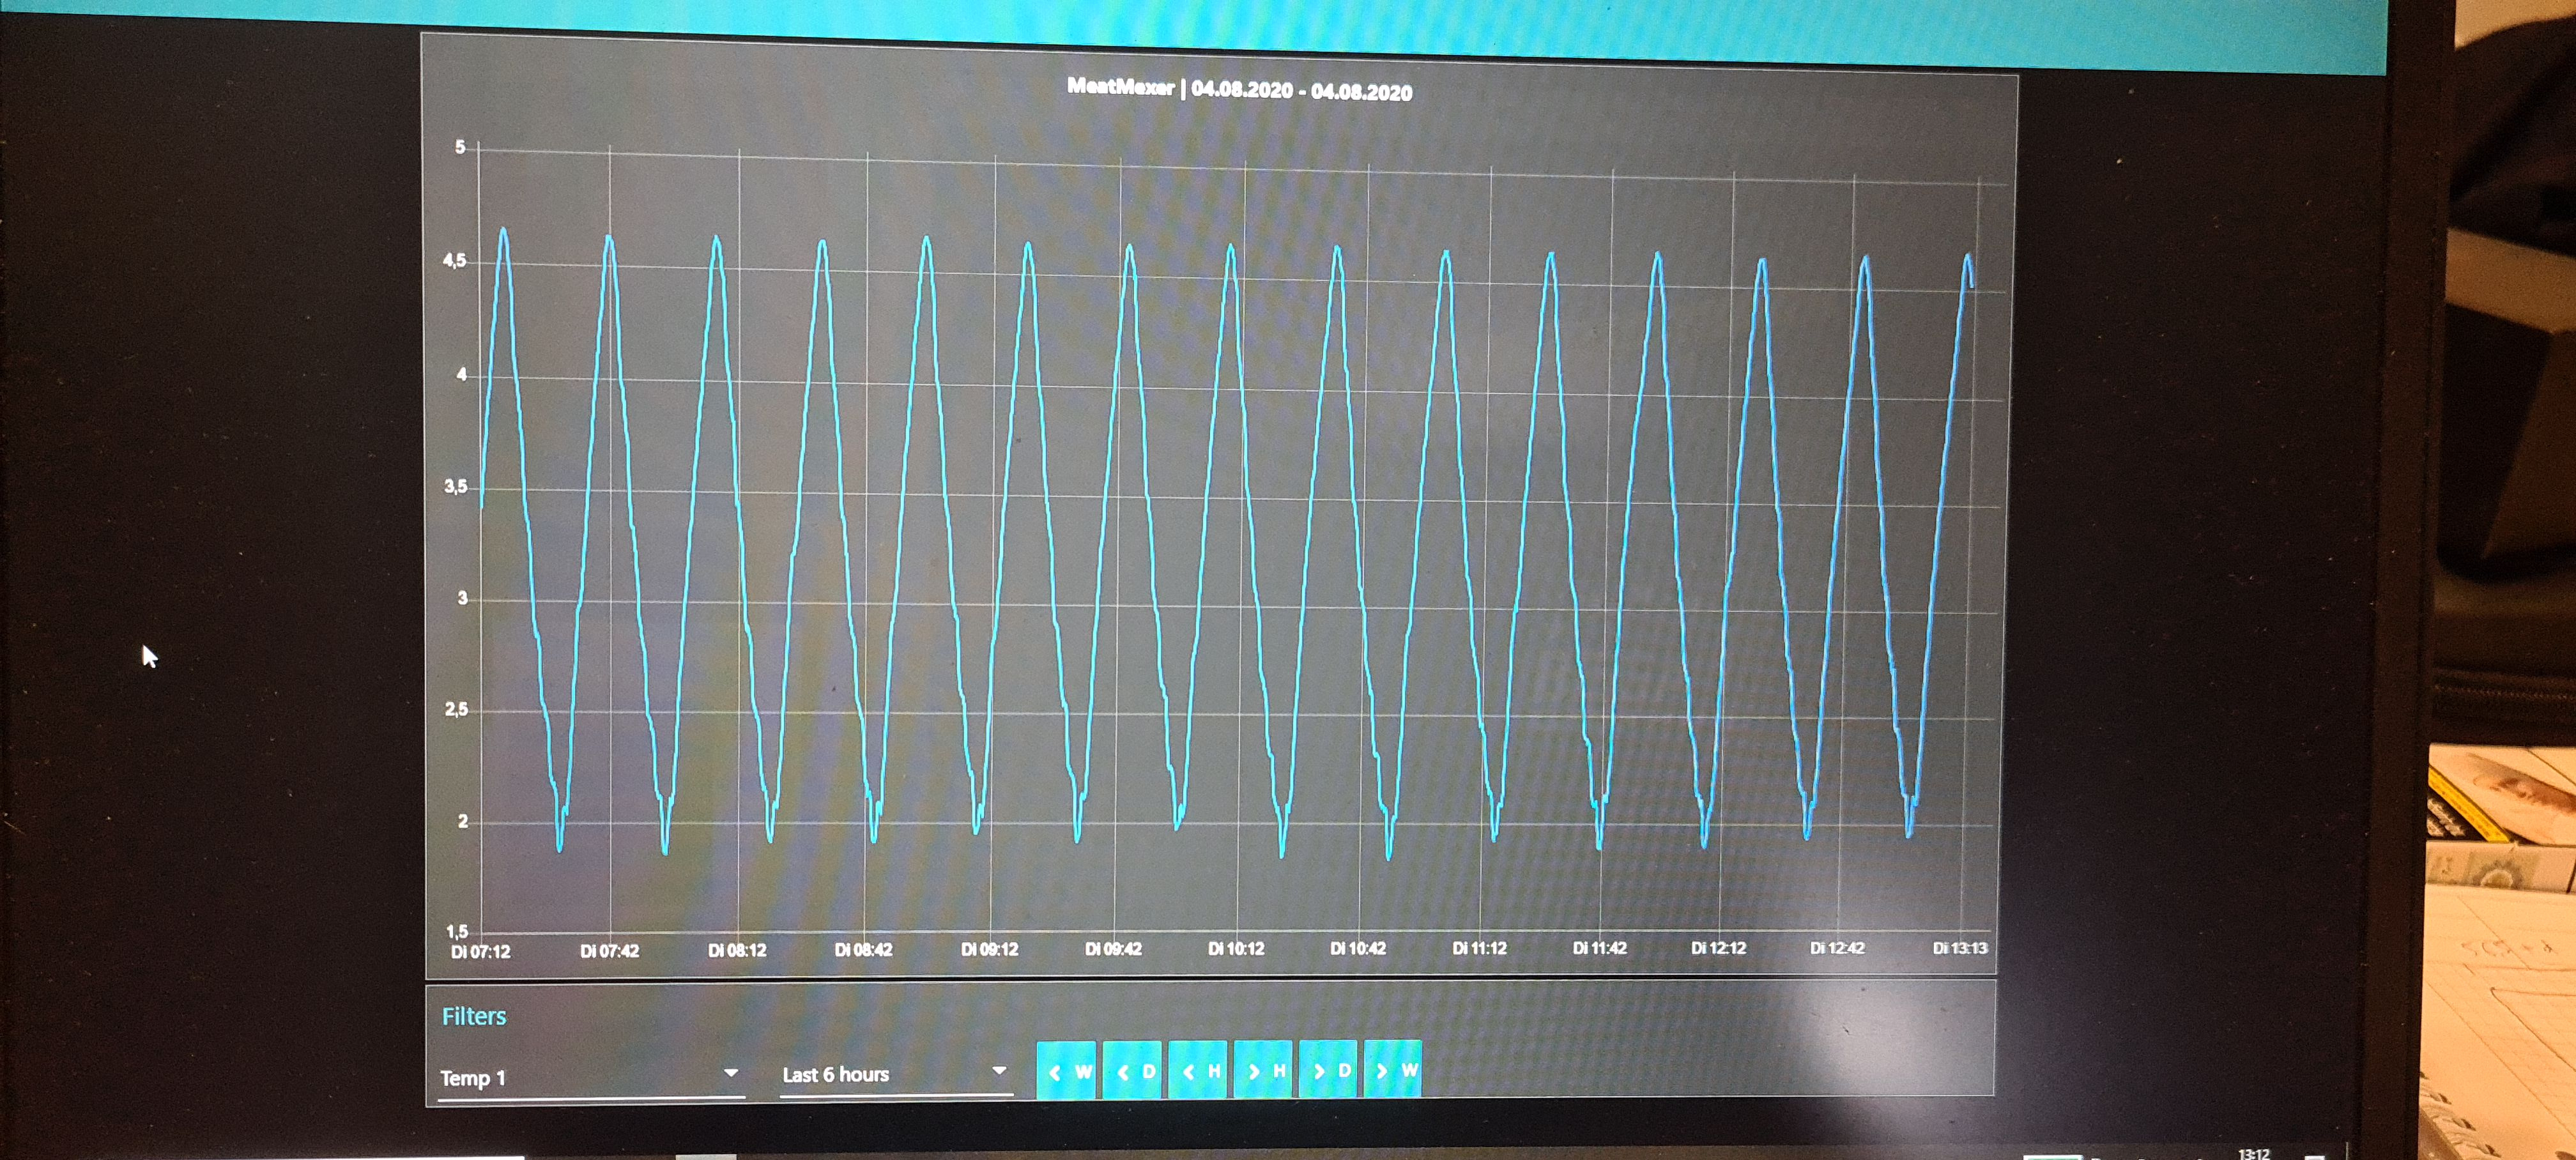The image size is (2576, 1160).
Task: Open the taskbar clock showing 13:12
Action: click(2253, 1153)
